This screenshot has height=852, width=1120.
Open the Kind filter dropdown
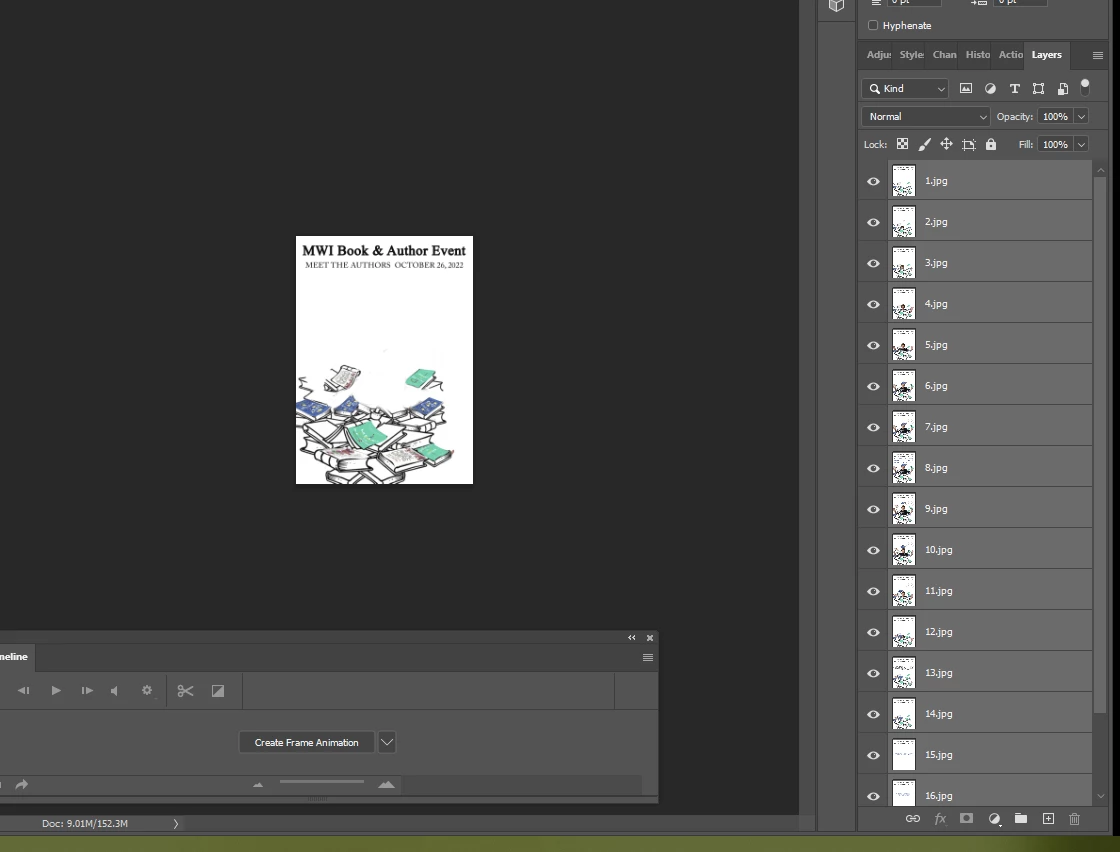coord(905,89)
